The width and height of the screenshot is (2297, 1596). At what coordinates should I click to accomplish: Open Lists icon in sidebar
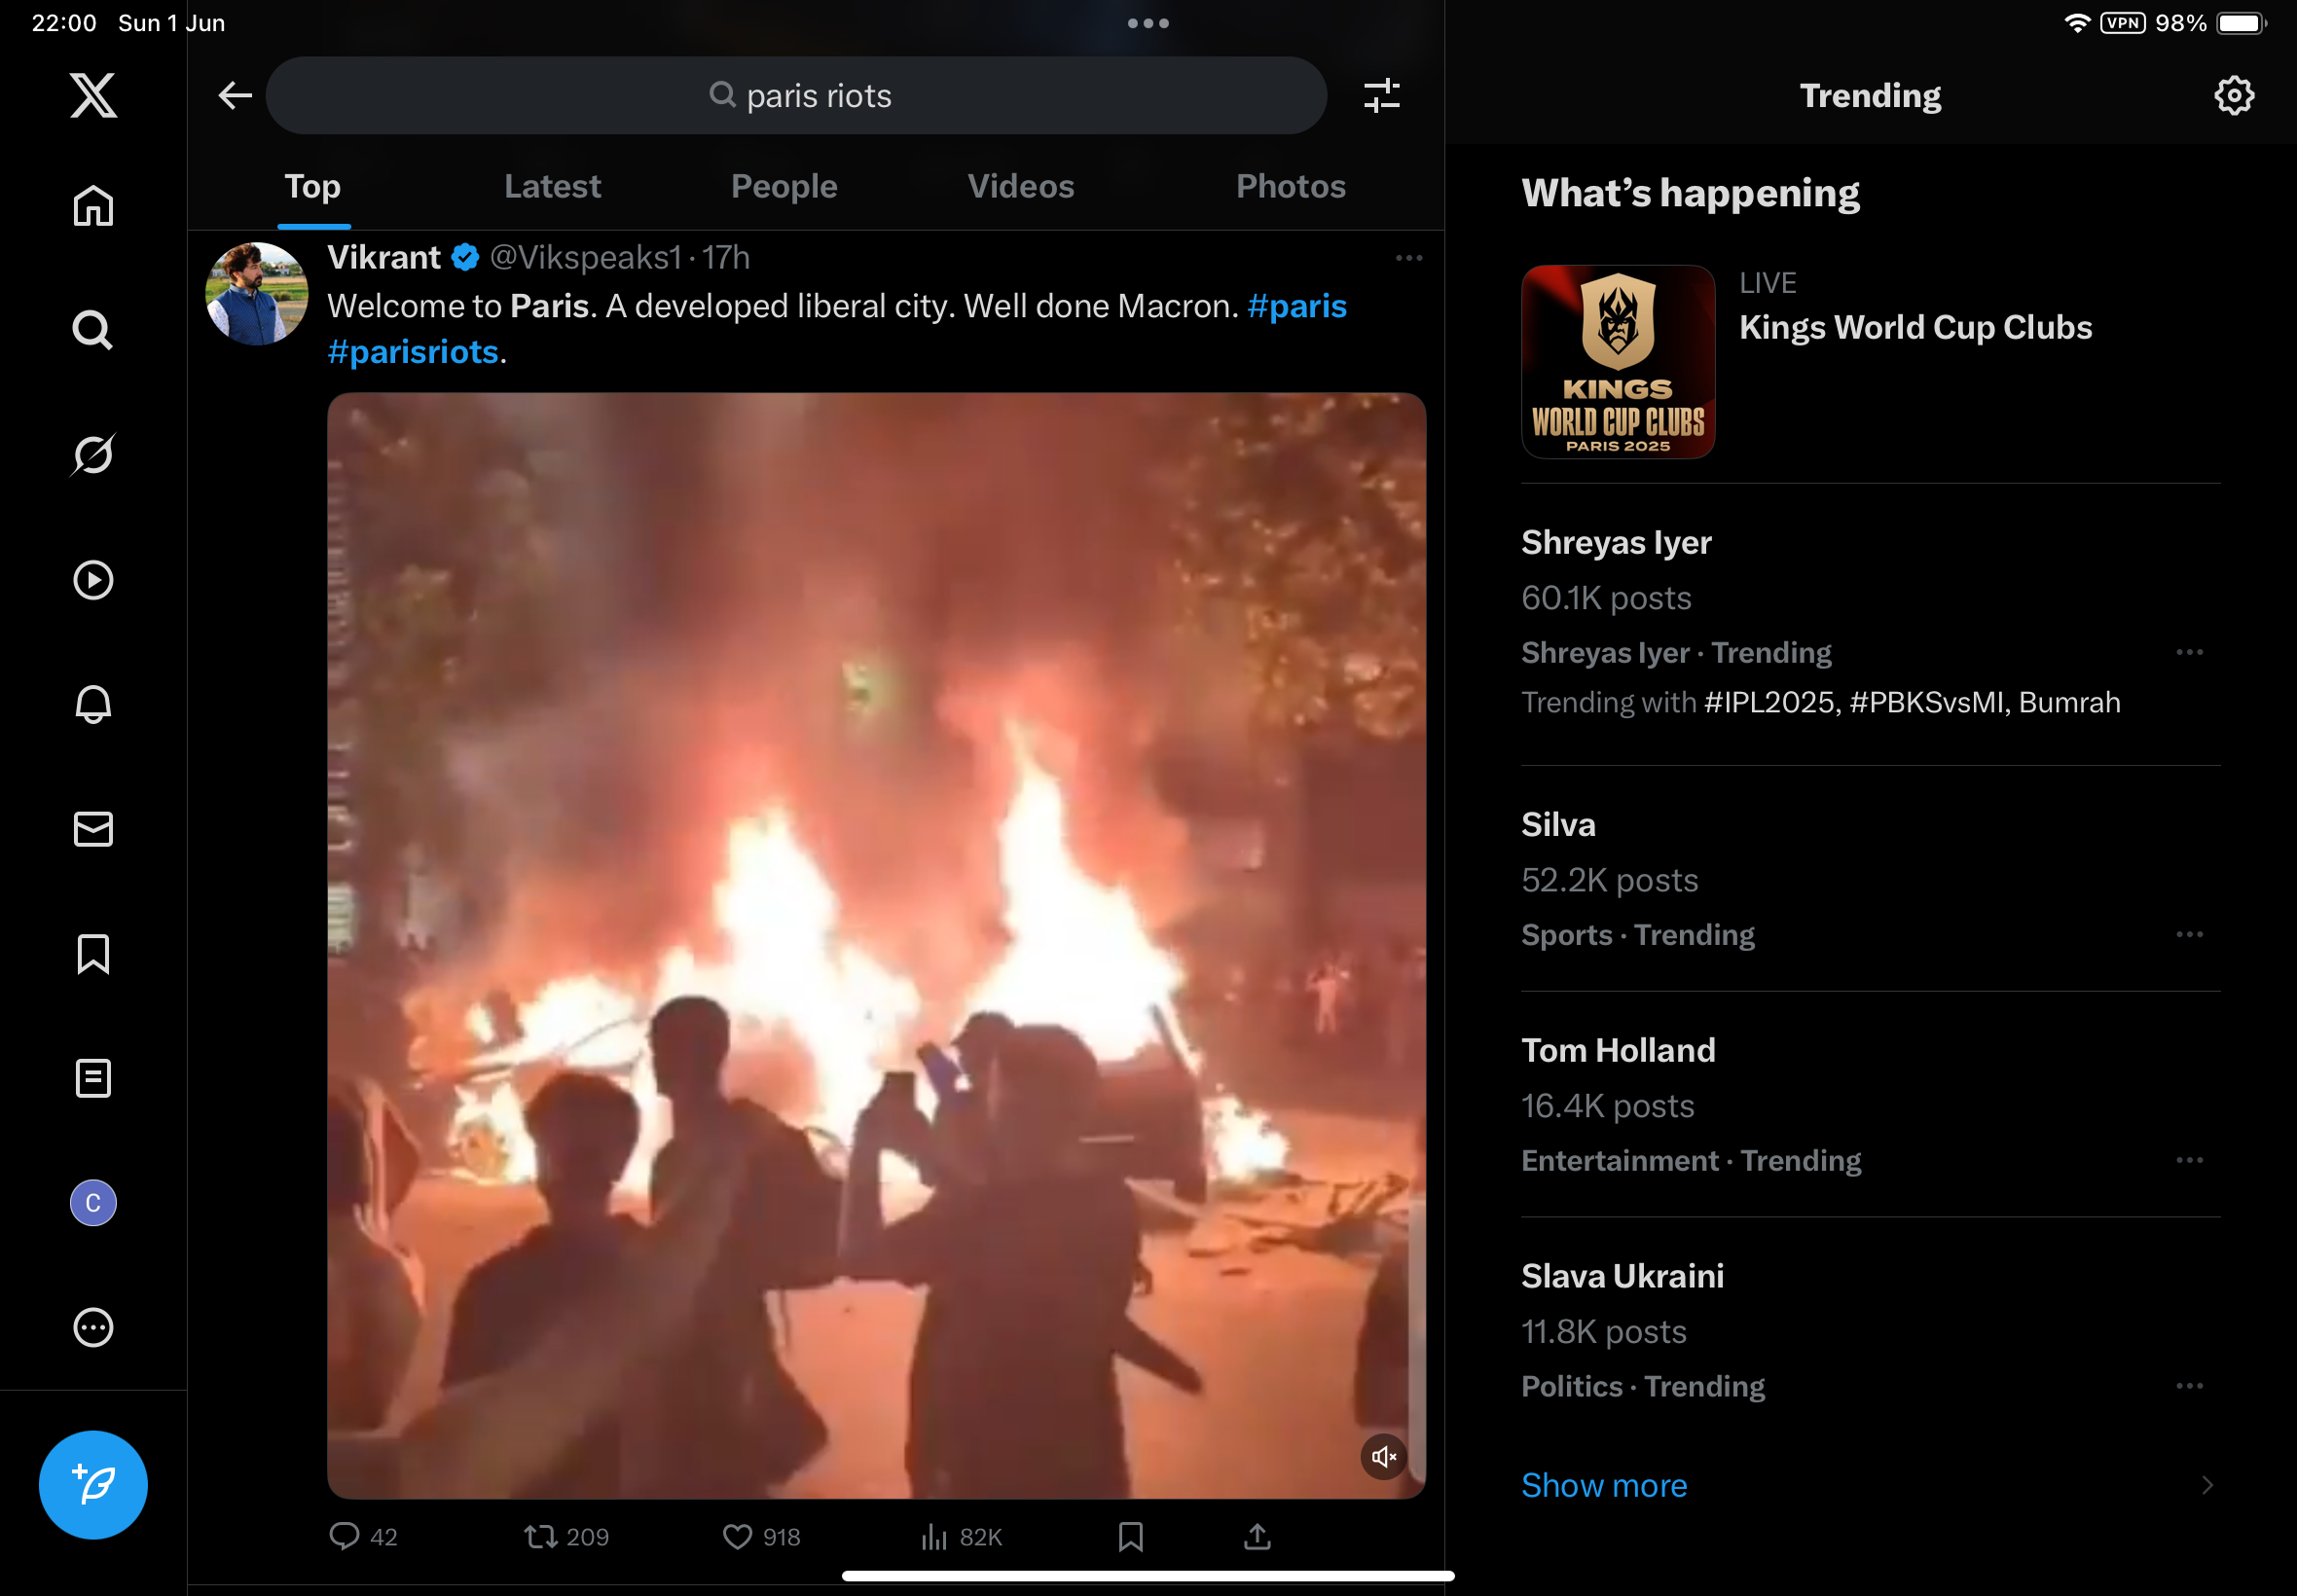(x=93, y=1078)
